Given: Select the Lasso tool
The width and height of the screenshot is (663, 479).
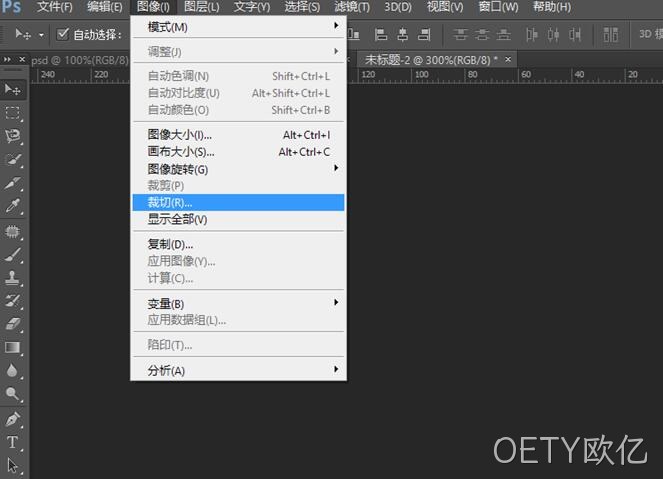Looking at the screenshot, I should [12, 136].
